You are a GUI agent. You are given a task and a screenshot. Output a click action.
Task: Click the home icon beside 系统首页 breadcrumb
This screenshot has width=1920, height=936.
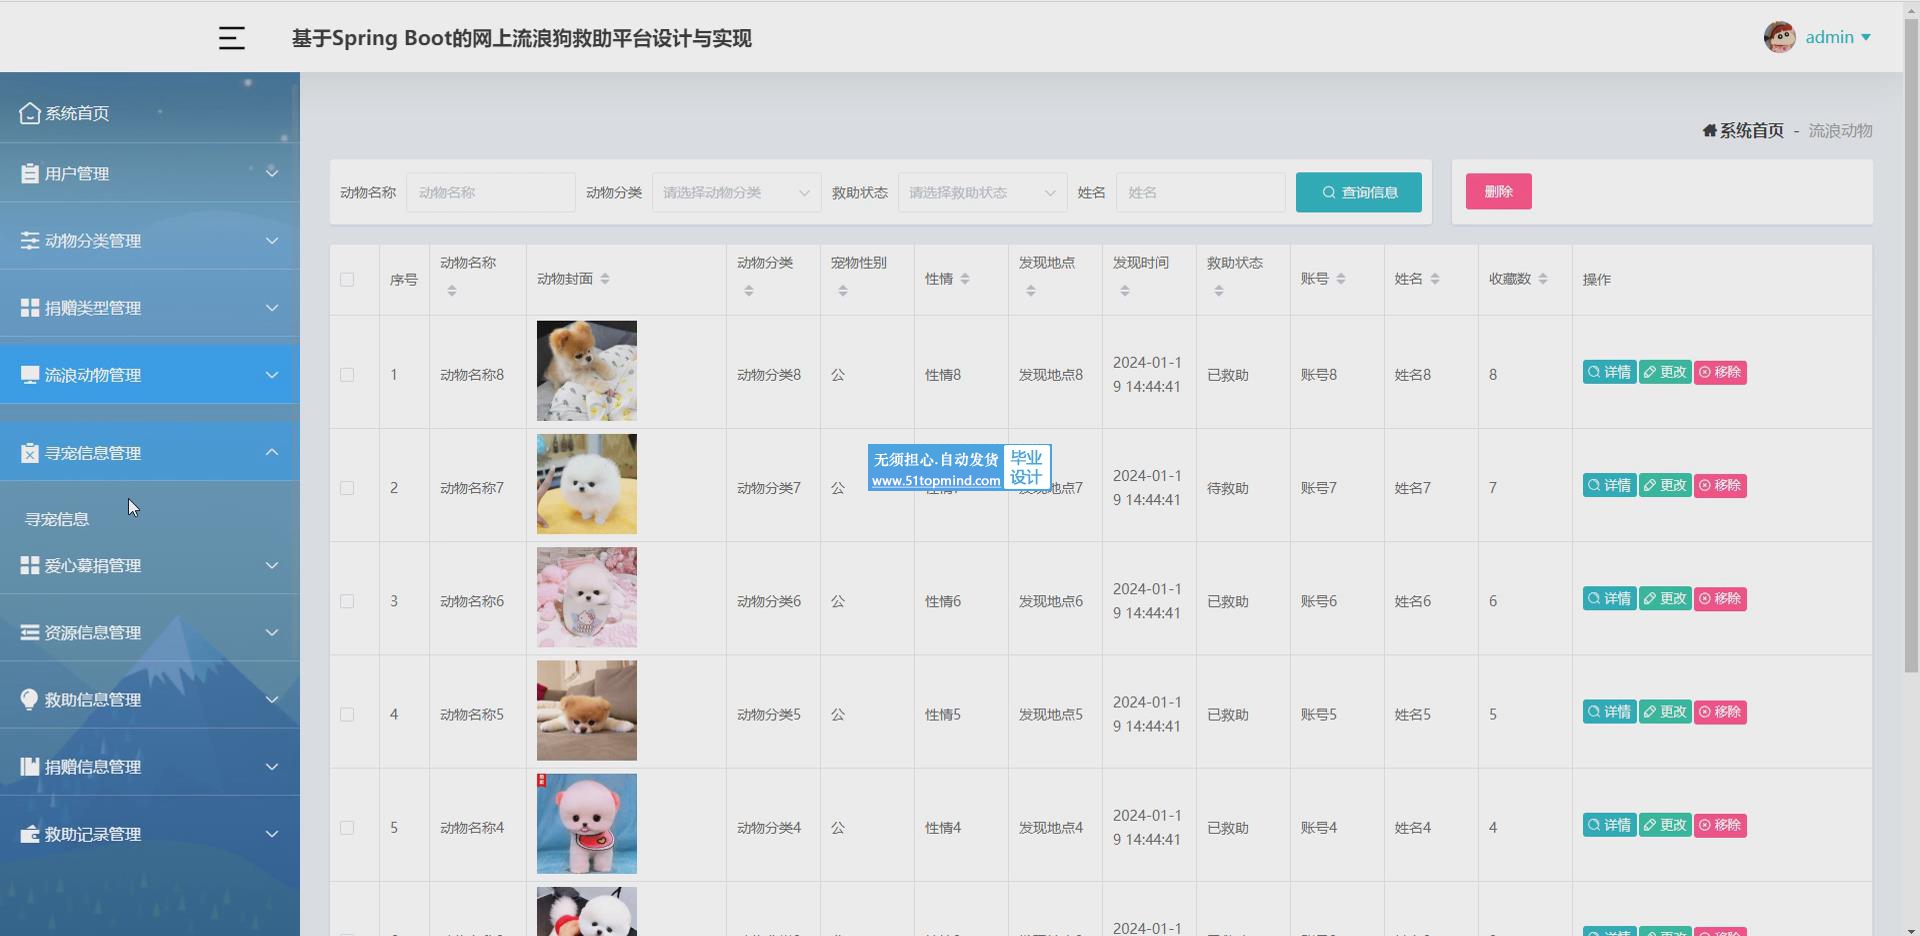click(1710, 131)
